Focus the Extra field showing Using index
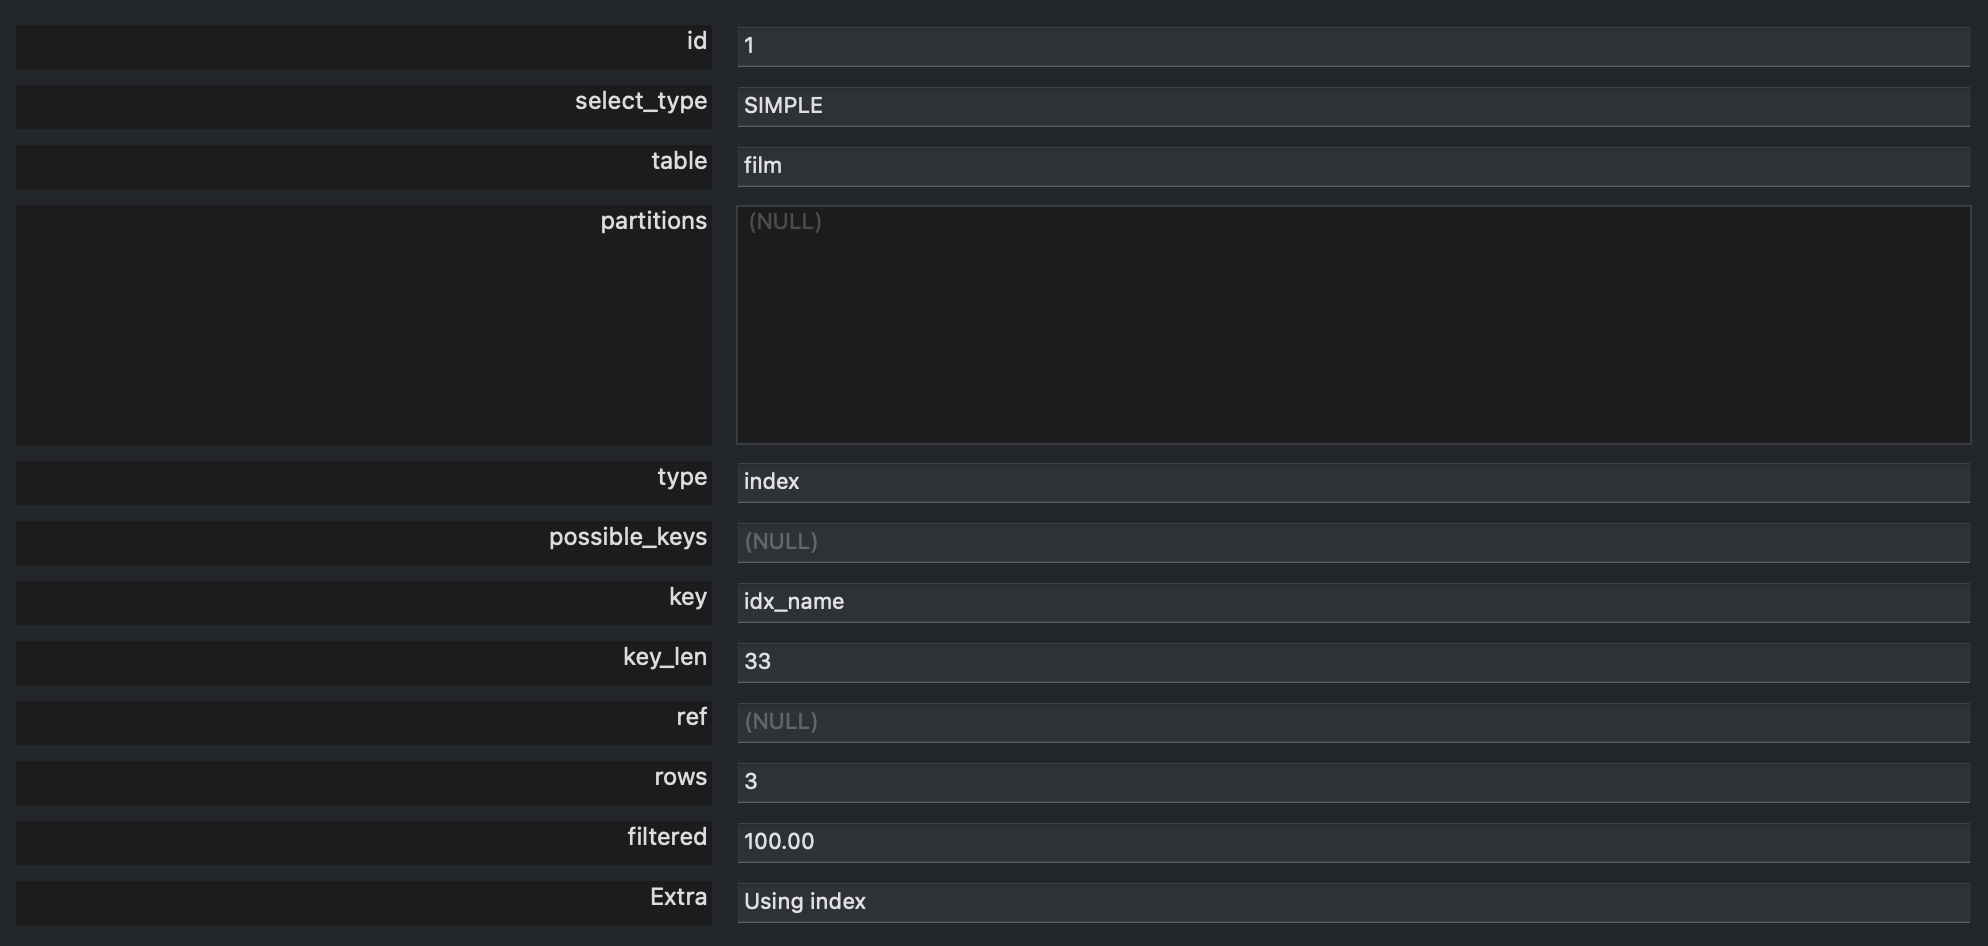 coord(1352,902)
